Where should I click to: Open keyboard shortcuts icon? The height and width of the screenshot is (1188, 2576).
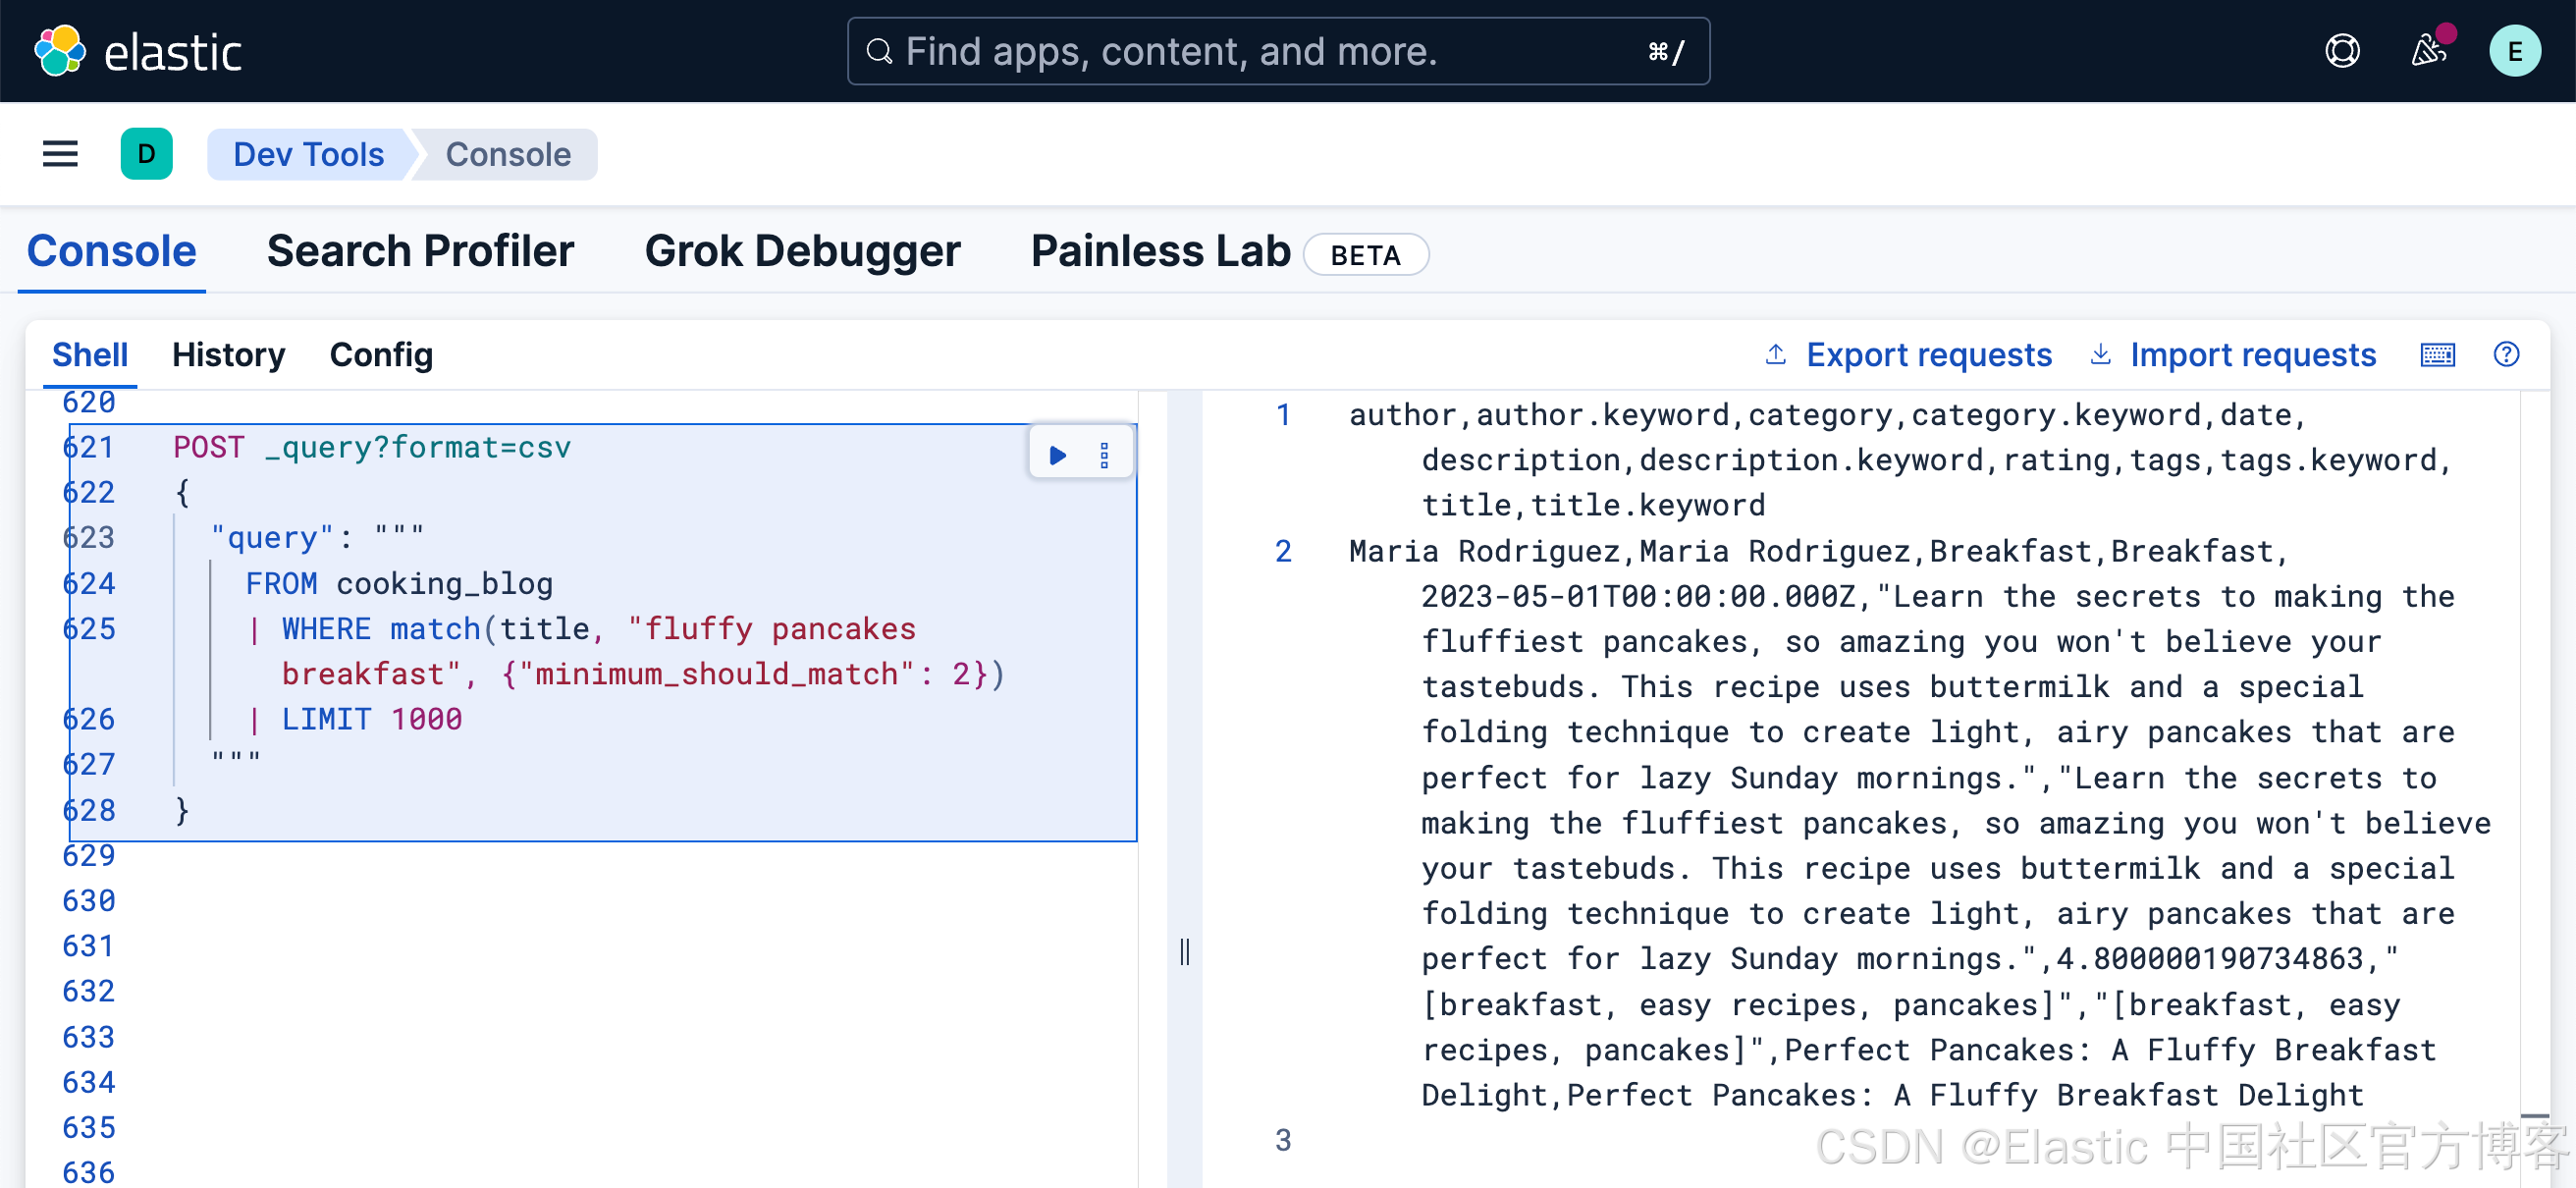2437,355
